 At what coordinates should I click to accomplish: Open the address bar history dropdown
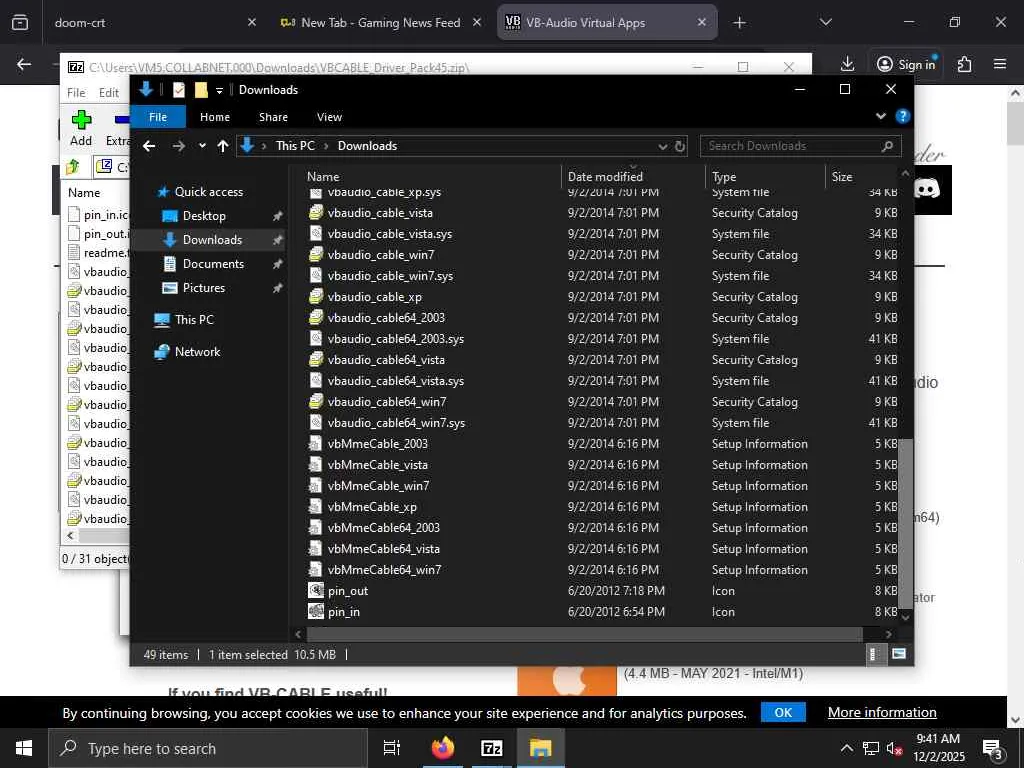(x=663, y=146)
